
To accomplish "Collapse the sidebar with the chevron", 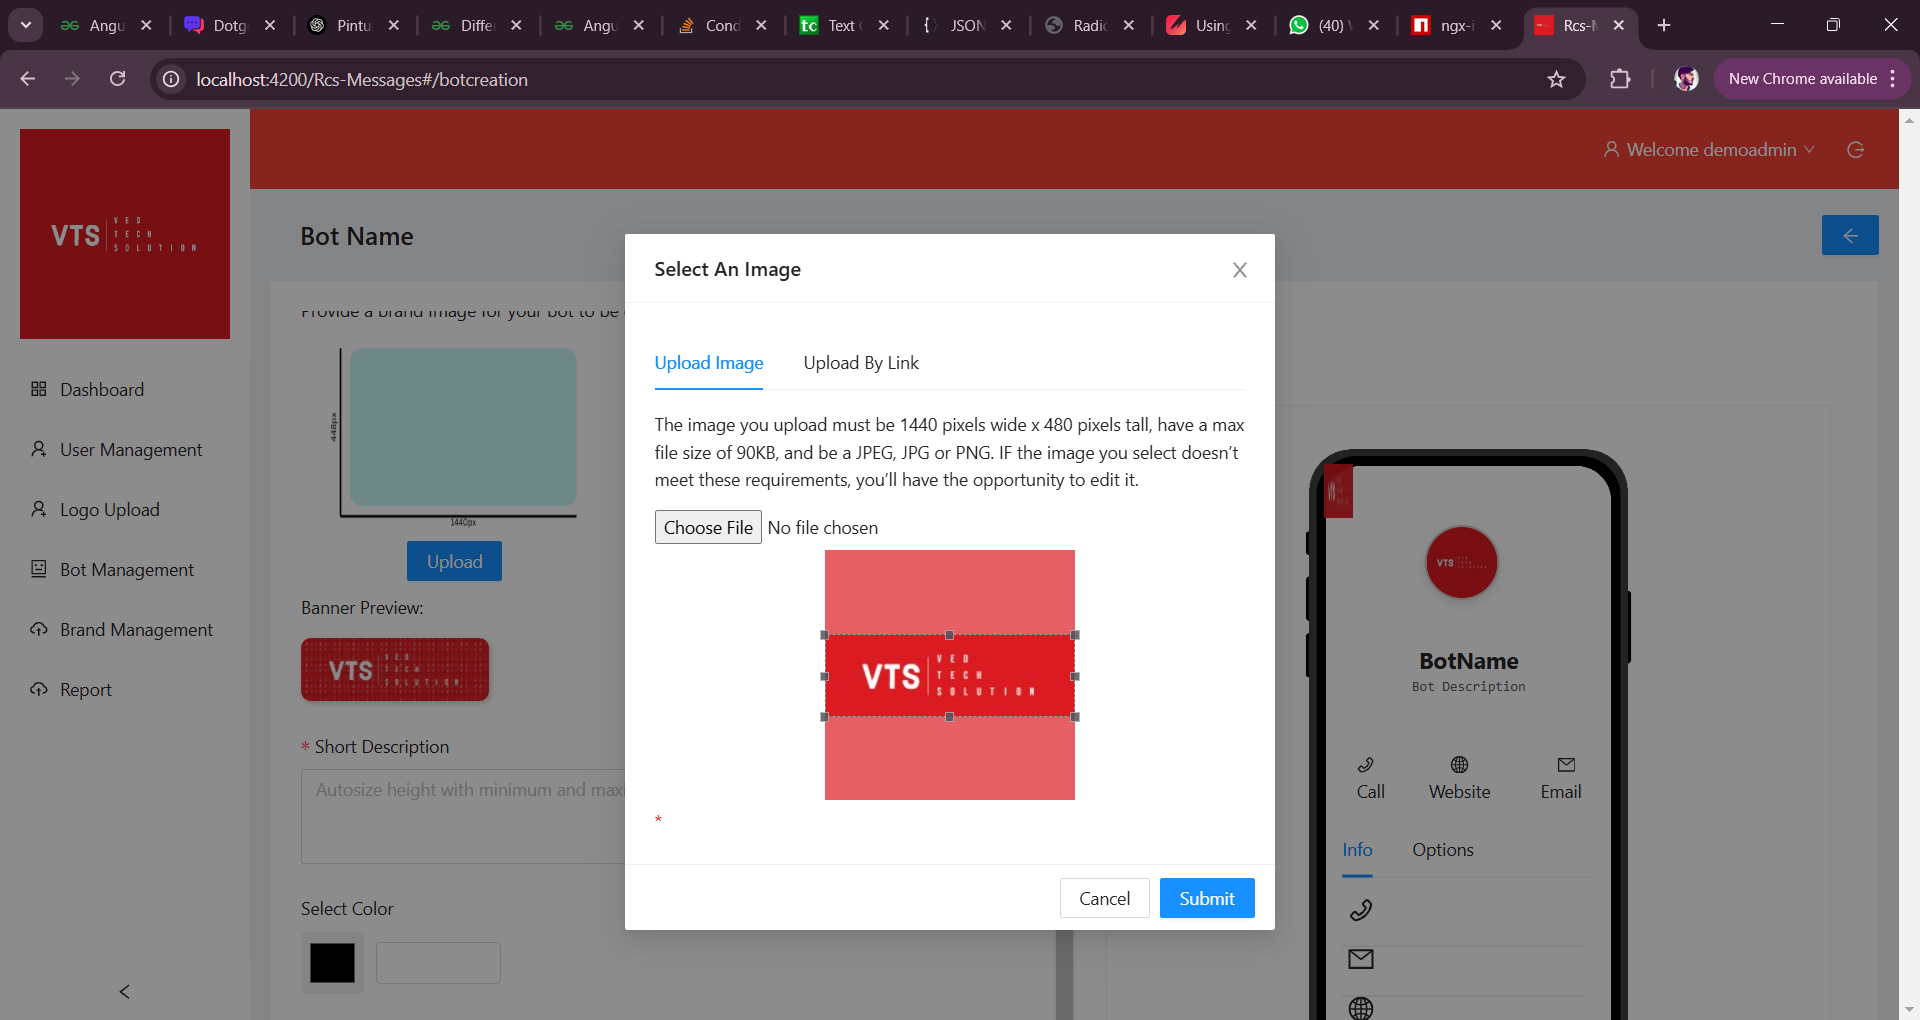I will click(125, 991).
